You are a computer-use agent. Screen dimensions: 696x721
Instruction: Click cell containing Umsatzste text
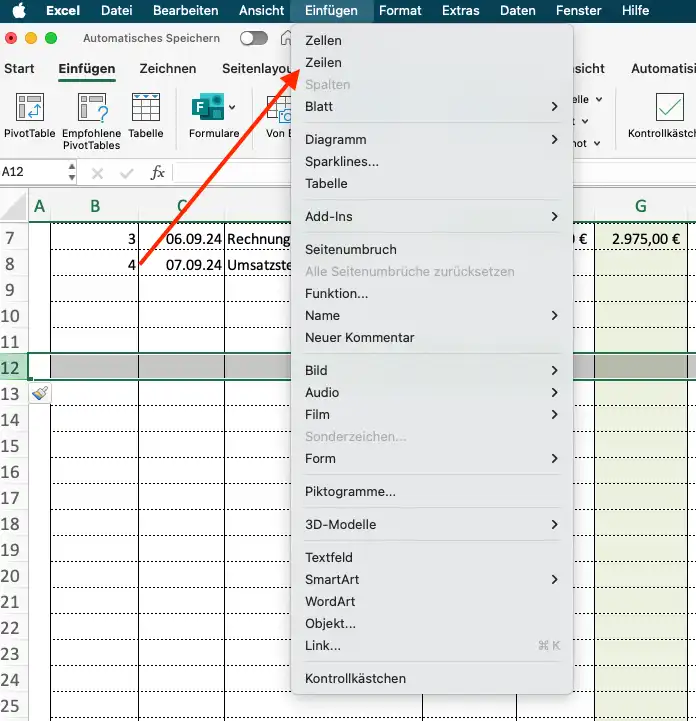(258, 264)
